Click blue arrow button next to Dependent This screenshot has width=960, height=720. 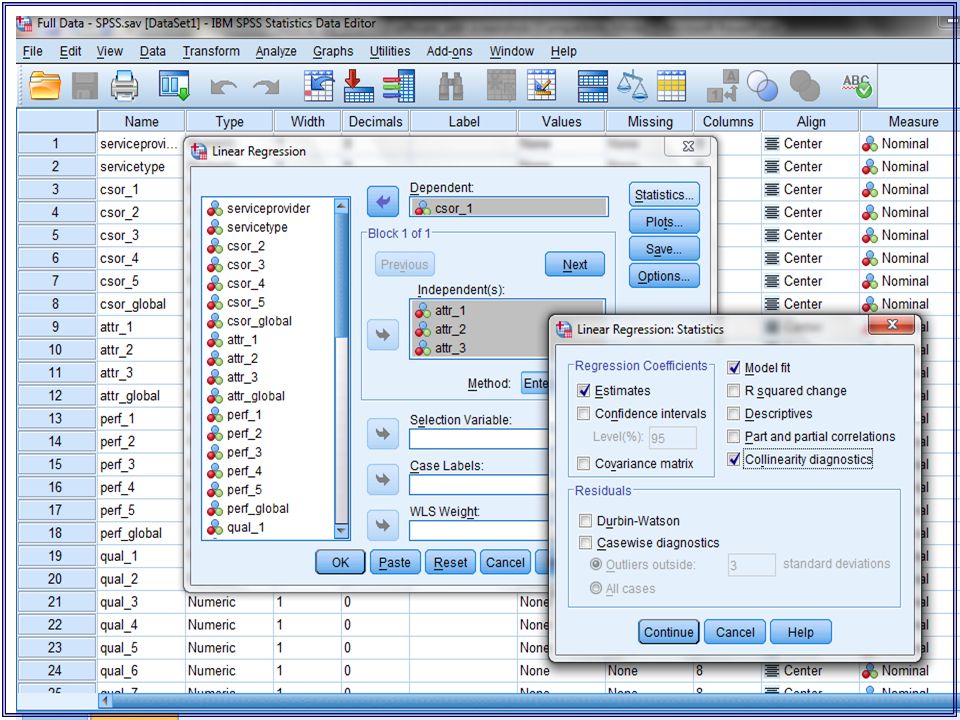[x=383, y=201]
